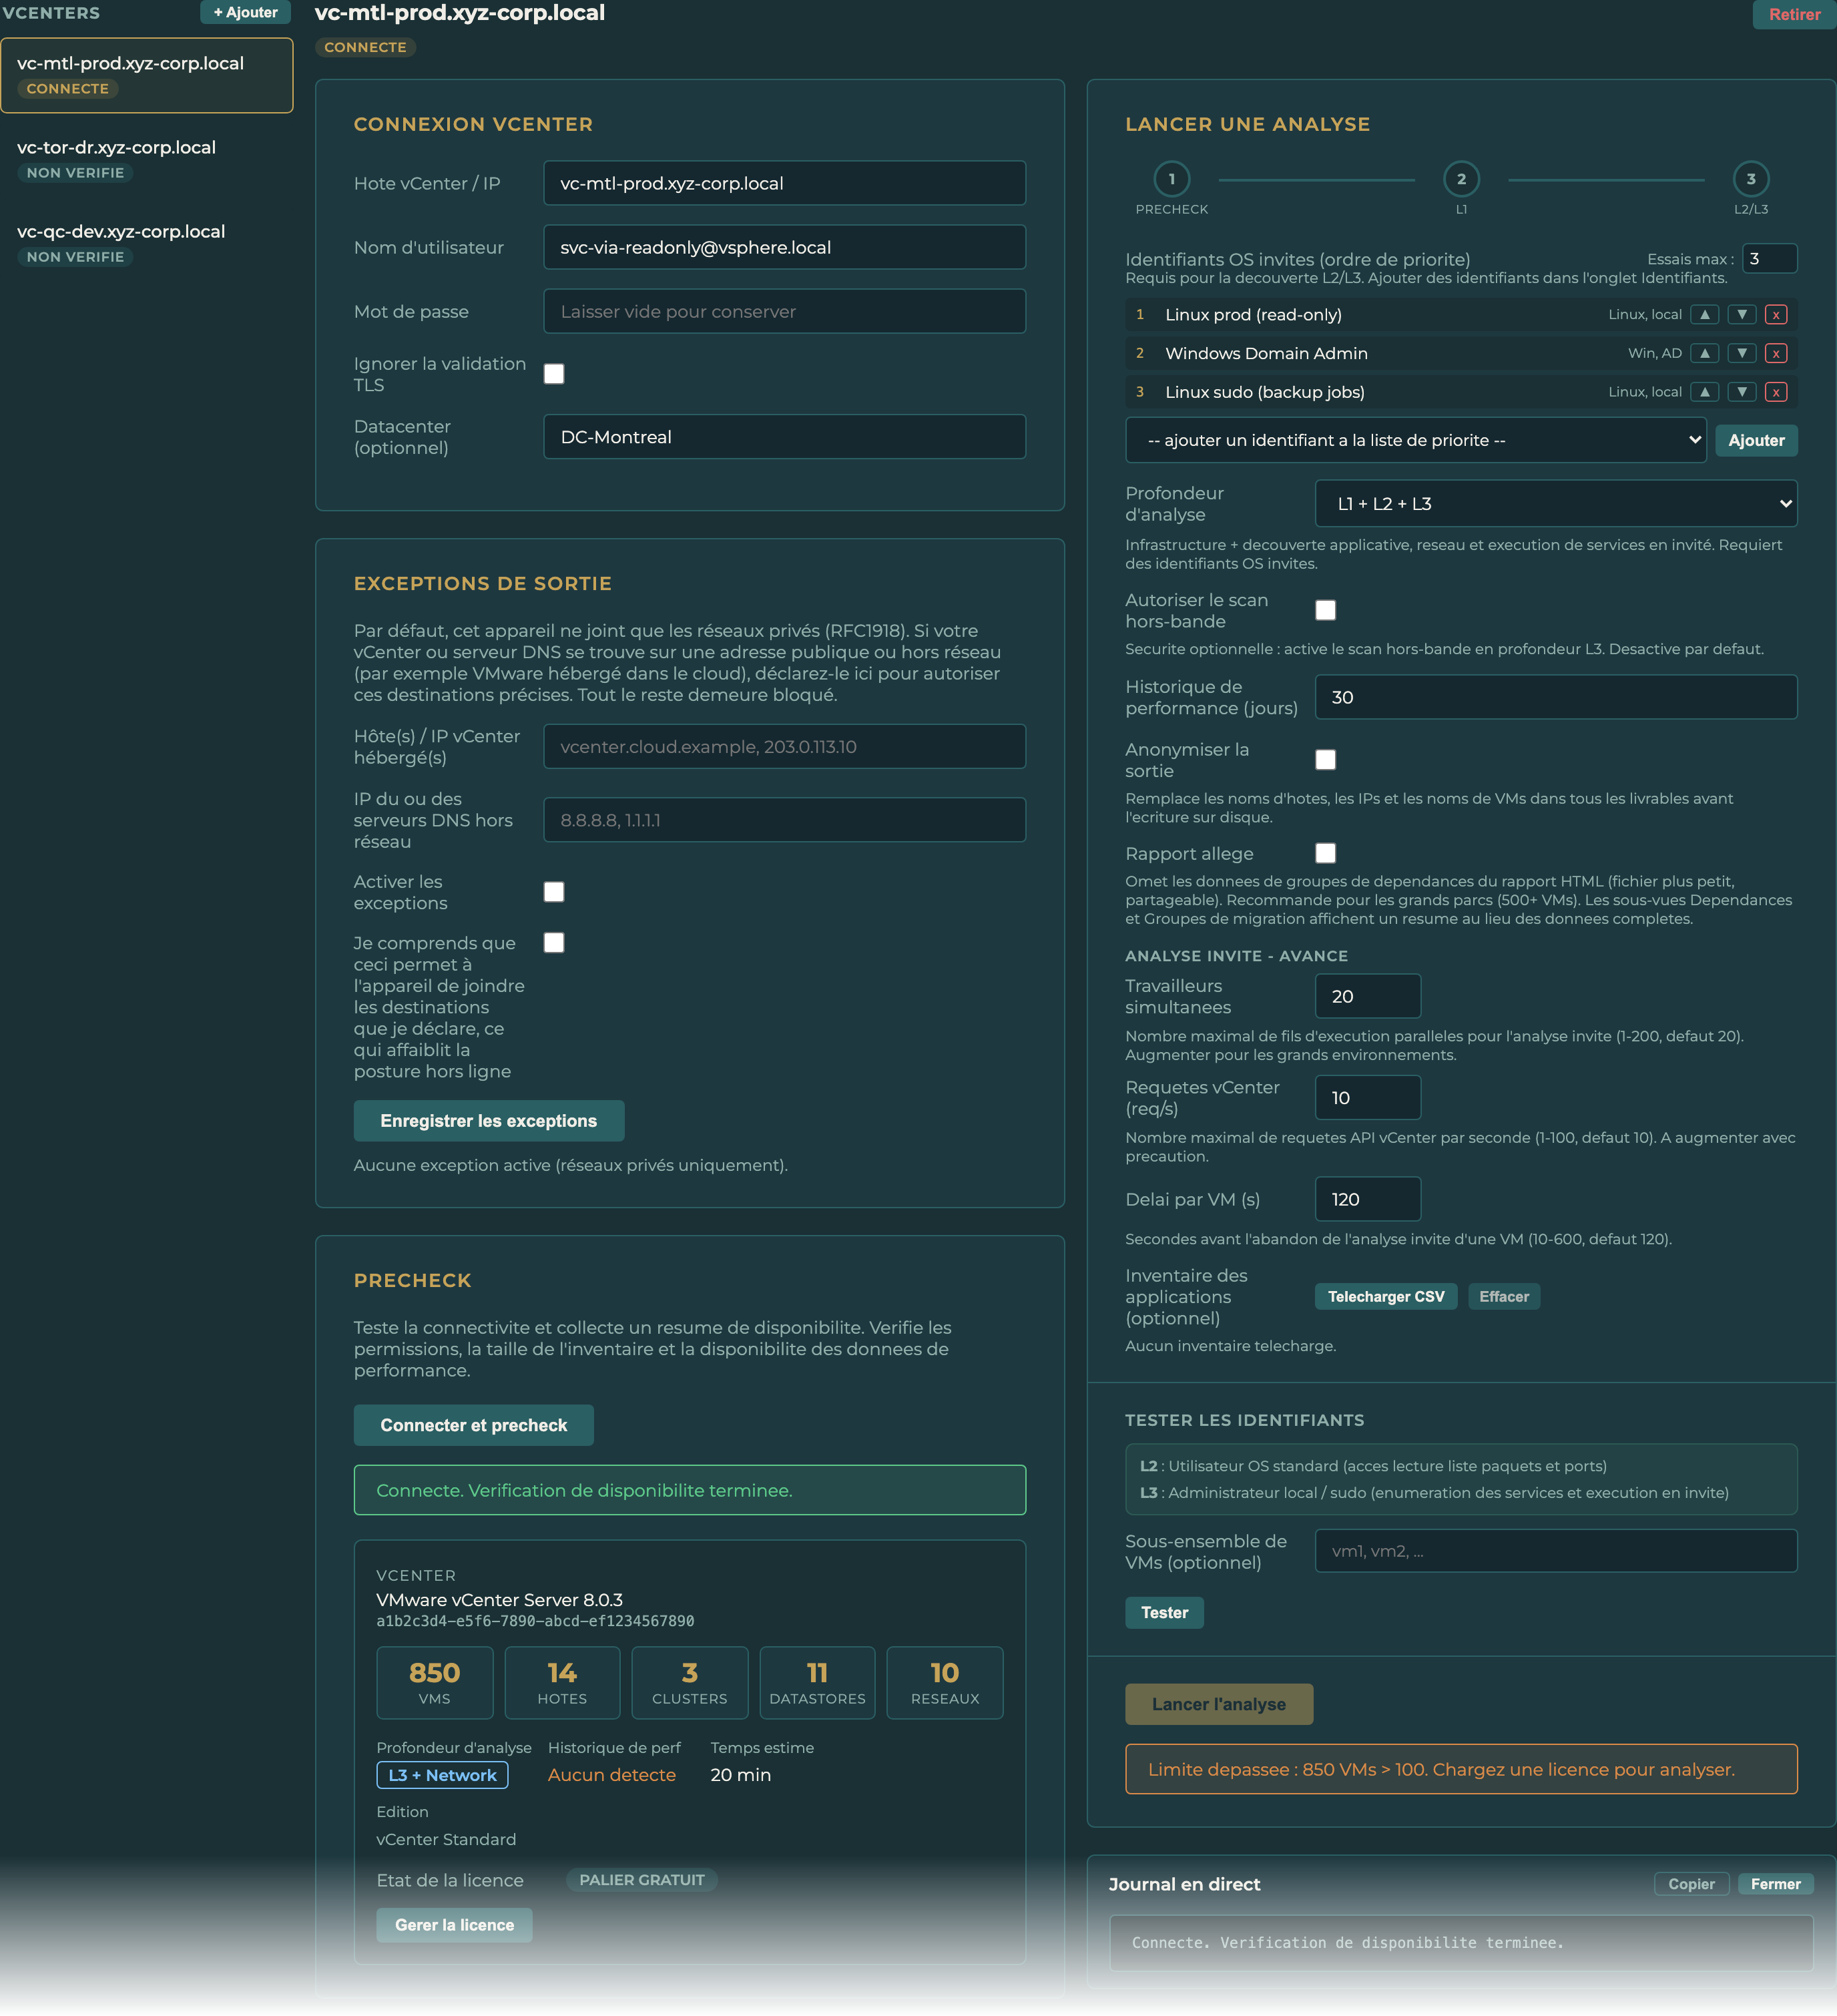
Task: Move Linux sudo (backup jobs) up
Action: pos(1704,392)
